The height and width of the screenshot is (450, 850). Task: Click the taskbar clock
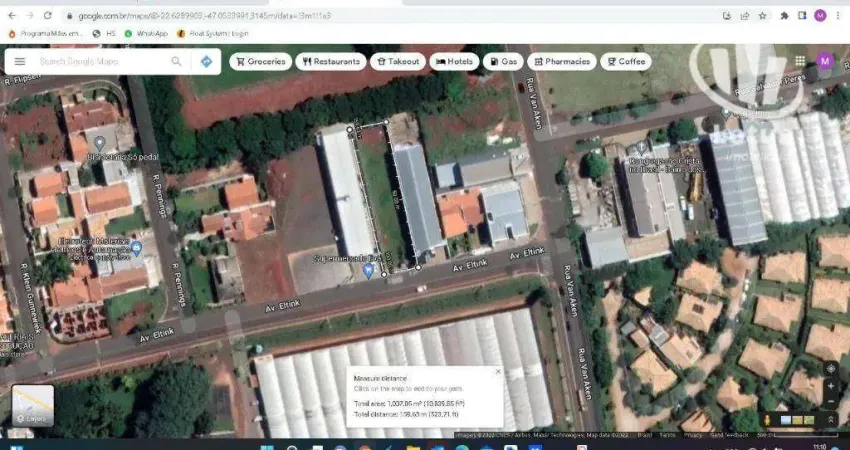(x=820, y=447)
